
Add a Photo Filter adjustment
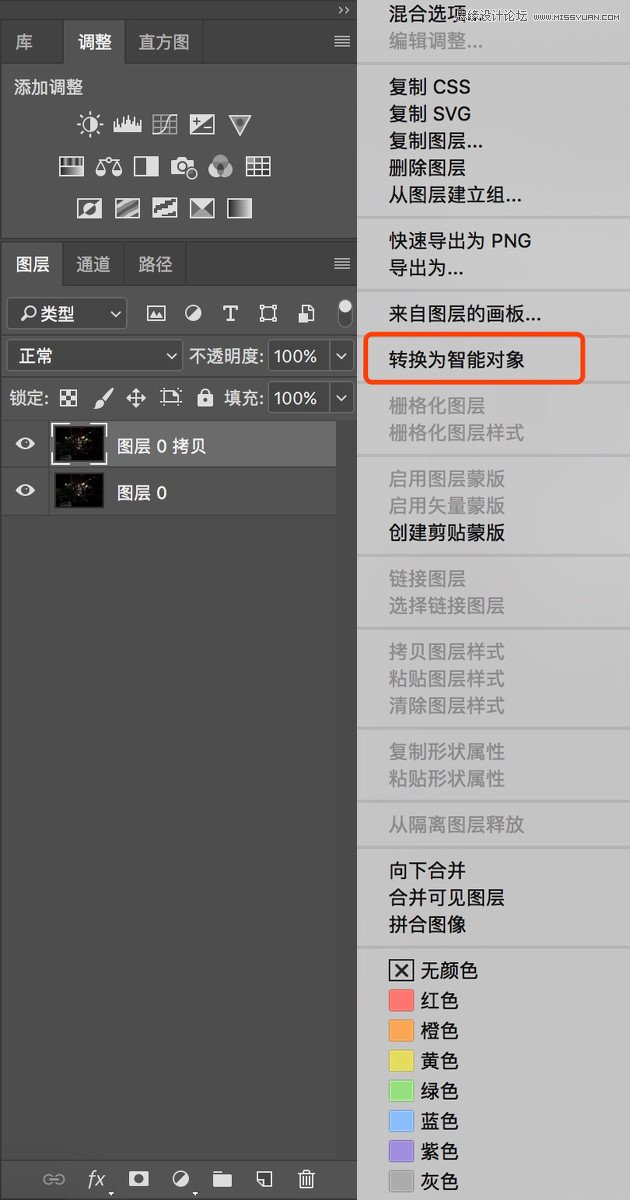(184, 167)
